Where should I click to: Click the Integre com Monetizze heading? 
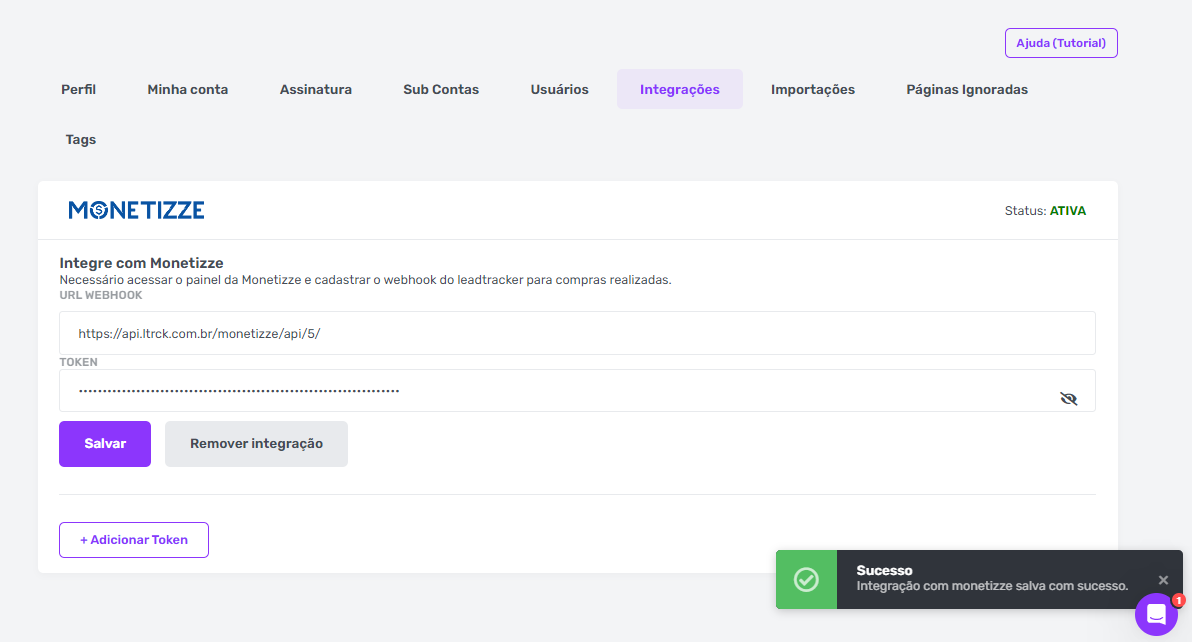(141, 263)
